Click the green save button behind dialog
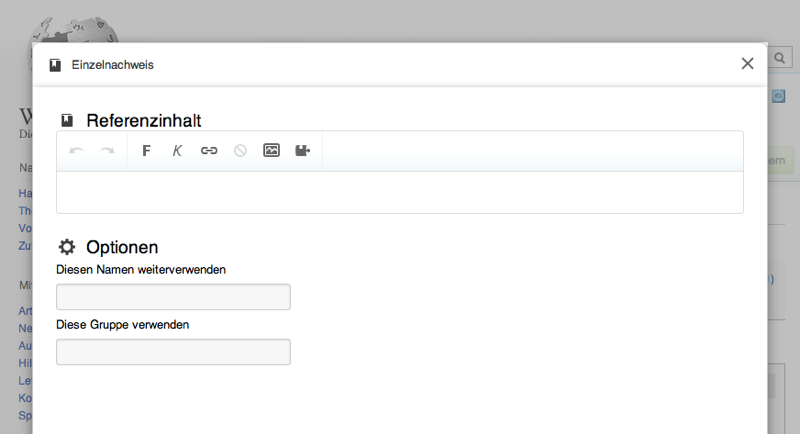This screenshot has width=800, height=434. pyautogui.click(x=781, y=161)
